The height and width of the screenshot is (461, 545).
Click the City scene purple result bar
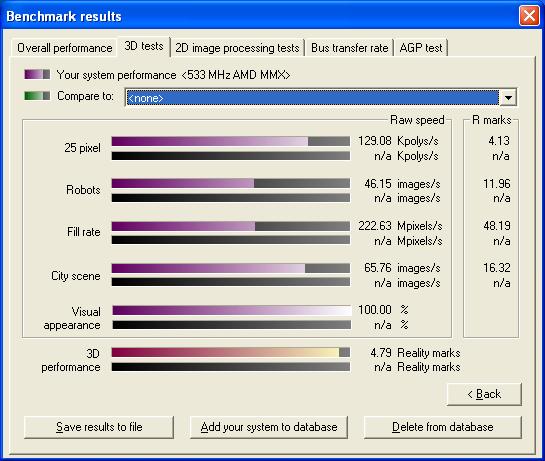coord(231,268)
